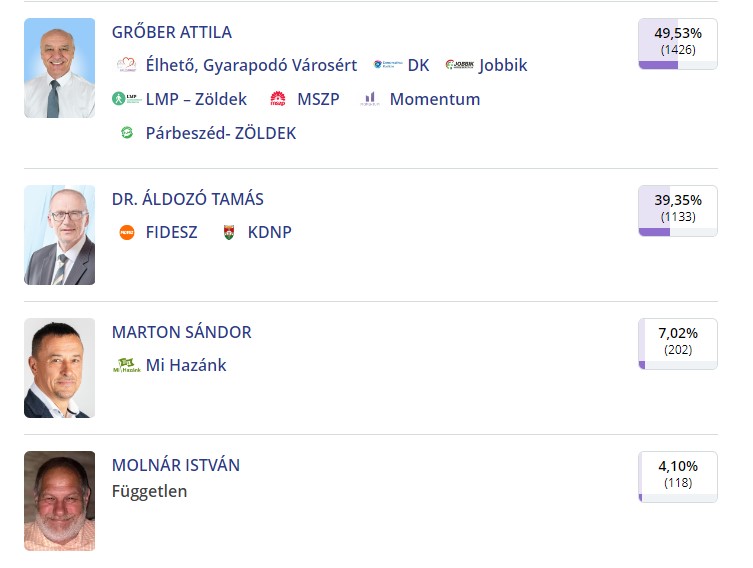
Task: Click the Párbeszéd-ZÖLDEK green logo
Action: [x=127, y=133]
